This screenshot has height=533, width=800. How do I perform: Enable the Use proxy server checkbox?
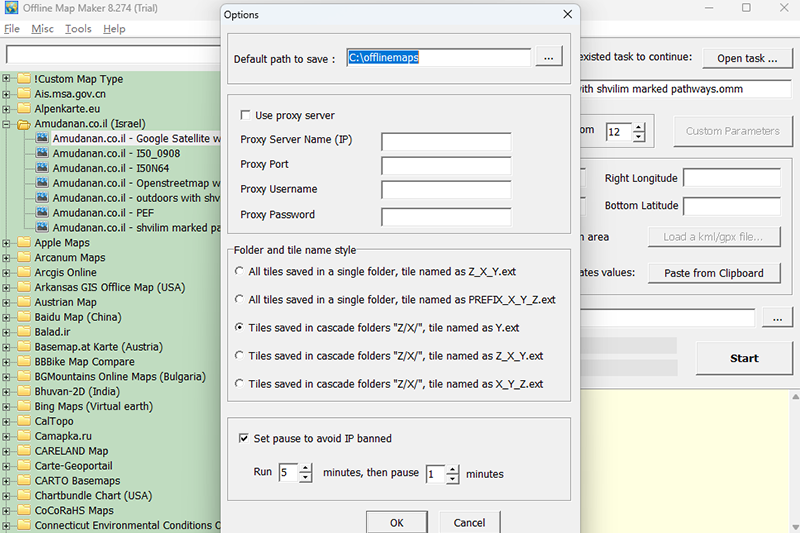coord(246,116)
